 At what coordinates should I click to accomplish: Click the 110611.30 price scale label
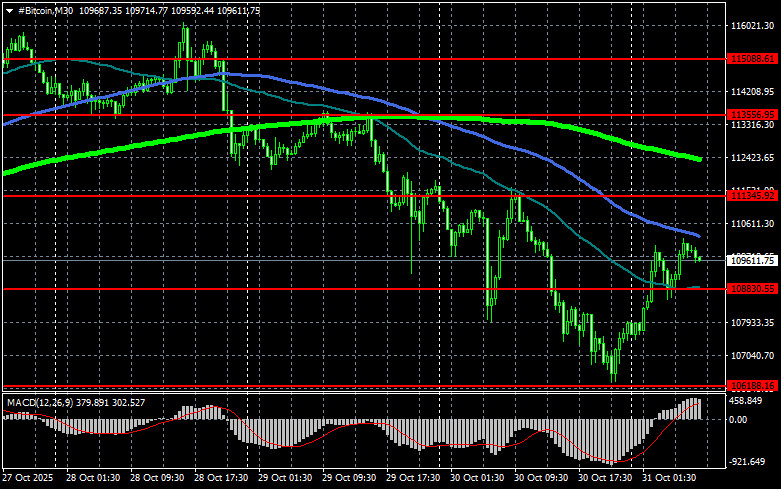[753, 224]
